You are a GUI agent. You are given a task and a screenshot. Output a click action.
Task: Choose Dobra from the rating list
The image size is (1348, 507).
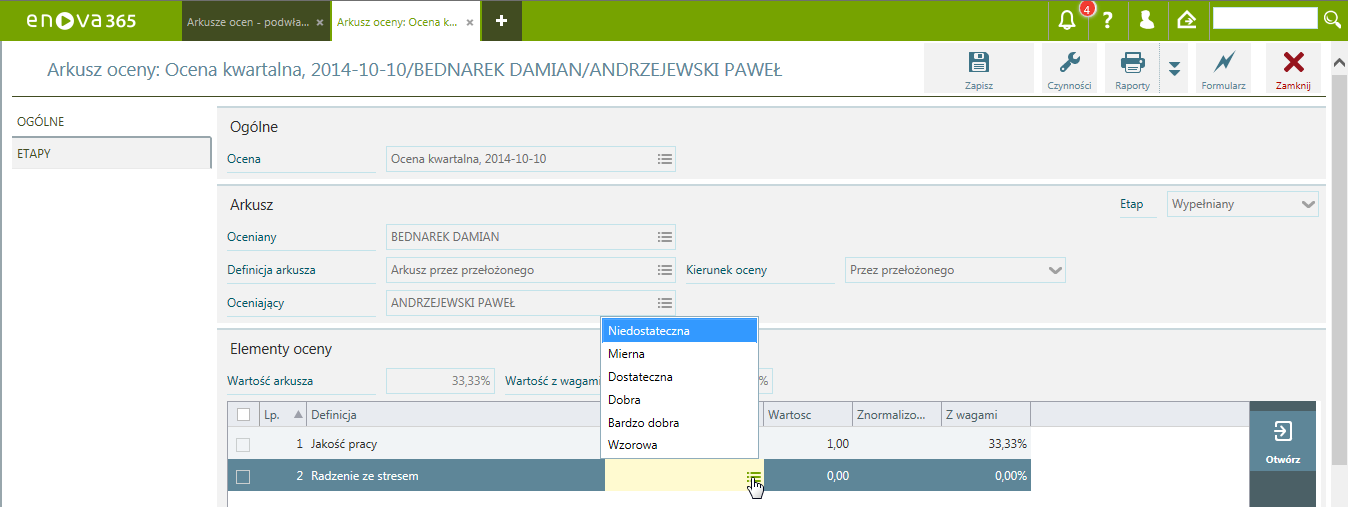(679, 400)
